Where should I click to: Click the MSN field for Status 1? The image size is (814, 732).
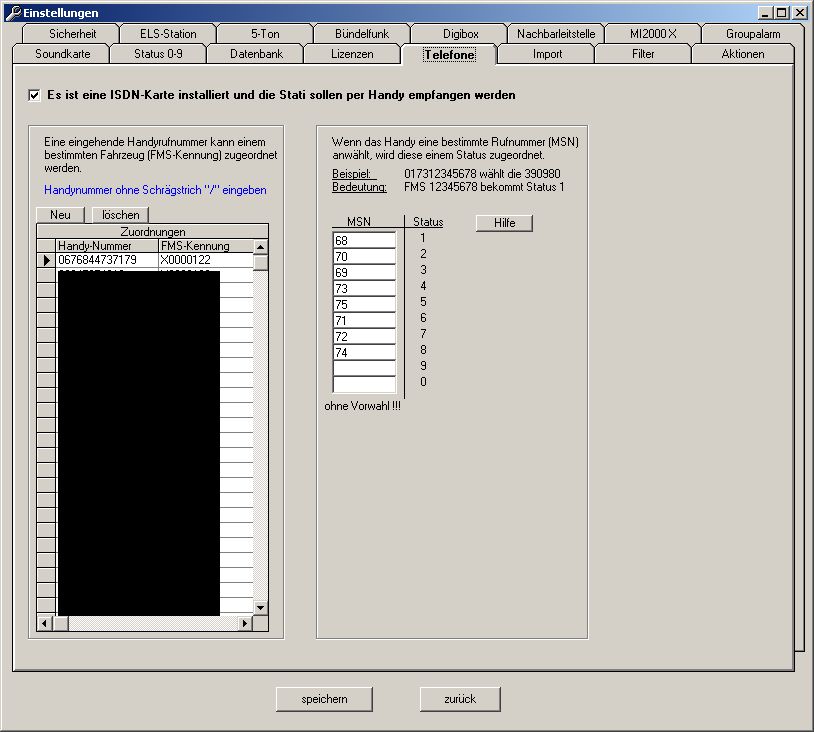pos(364,240)
